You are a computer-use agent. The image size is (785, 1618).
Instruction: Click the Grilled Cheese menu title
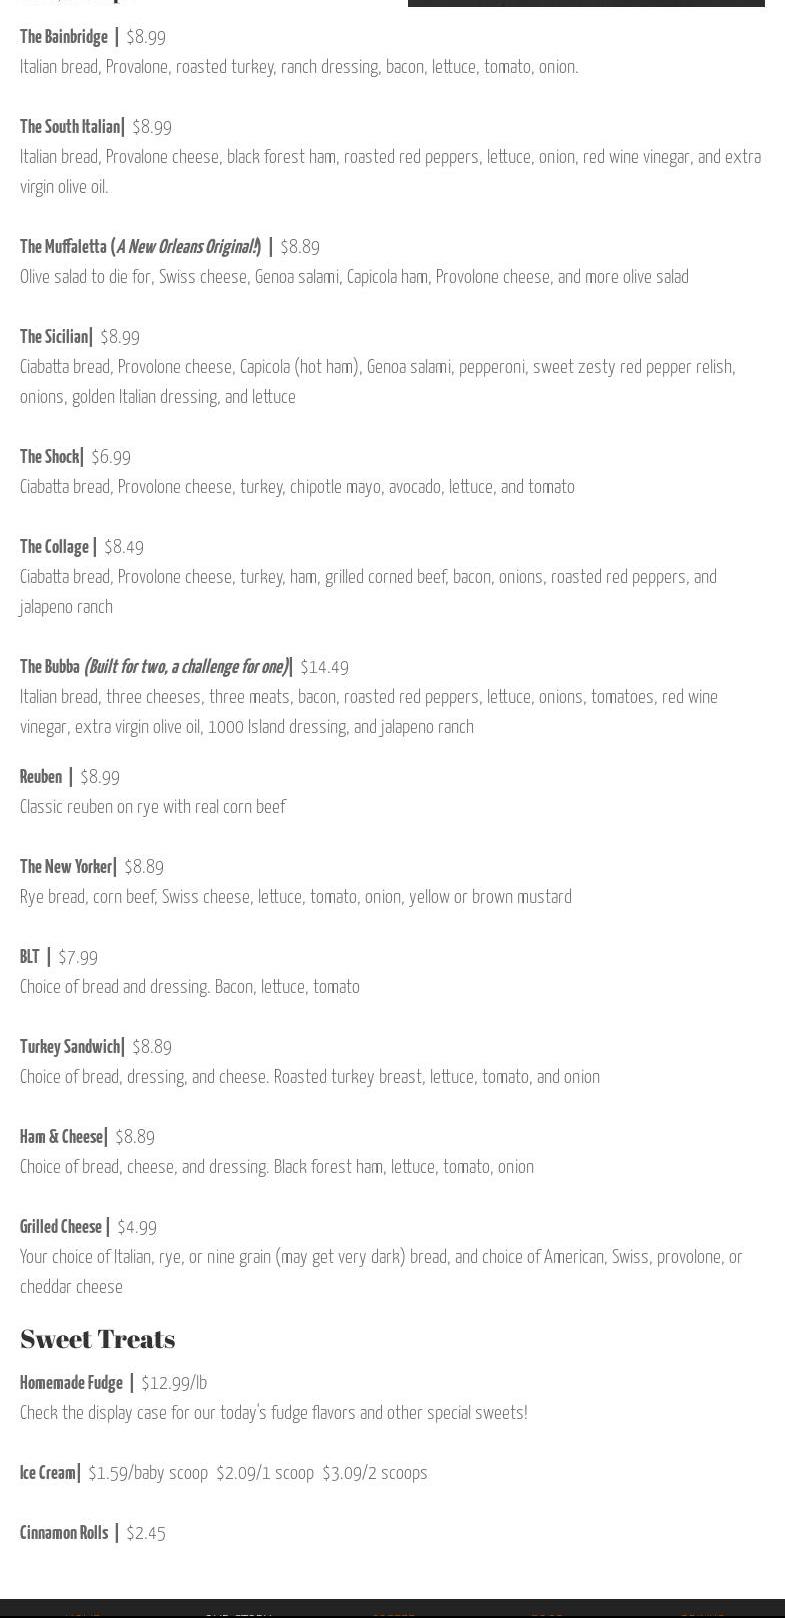click(62, 1227)
